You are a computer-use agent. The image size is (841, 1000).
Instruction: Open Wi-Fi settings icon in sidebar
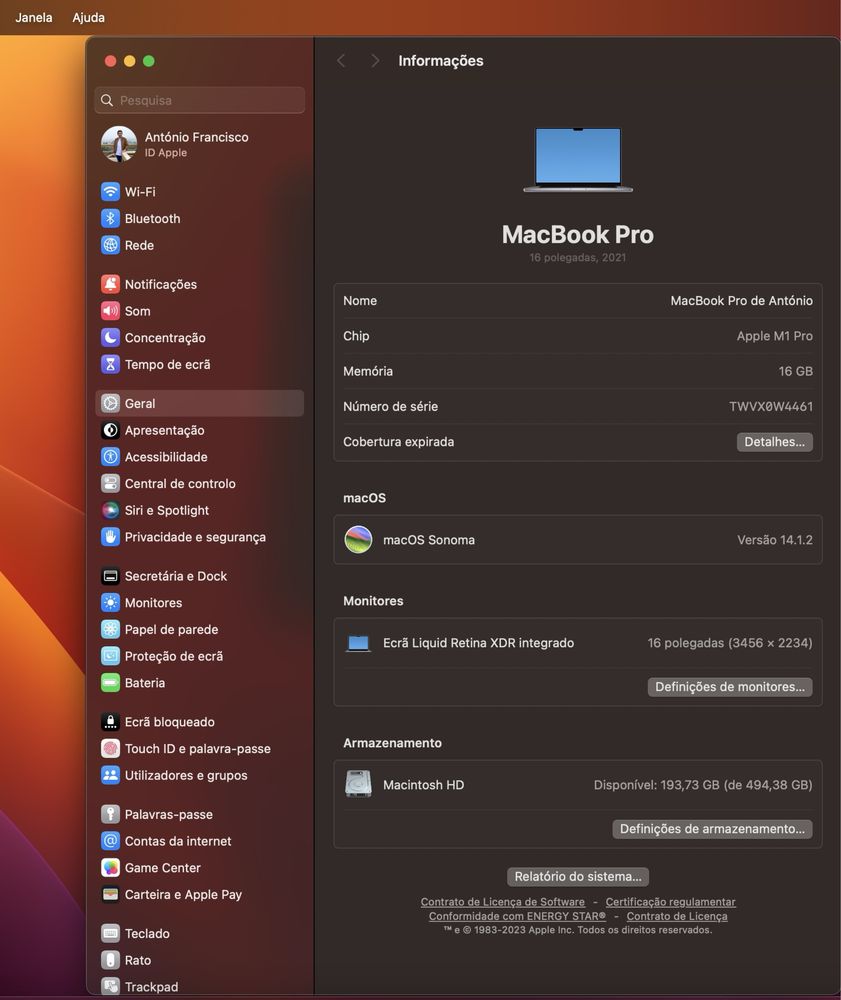pyautogui.click(x=110, y=191)
